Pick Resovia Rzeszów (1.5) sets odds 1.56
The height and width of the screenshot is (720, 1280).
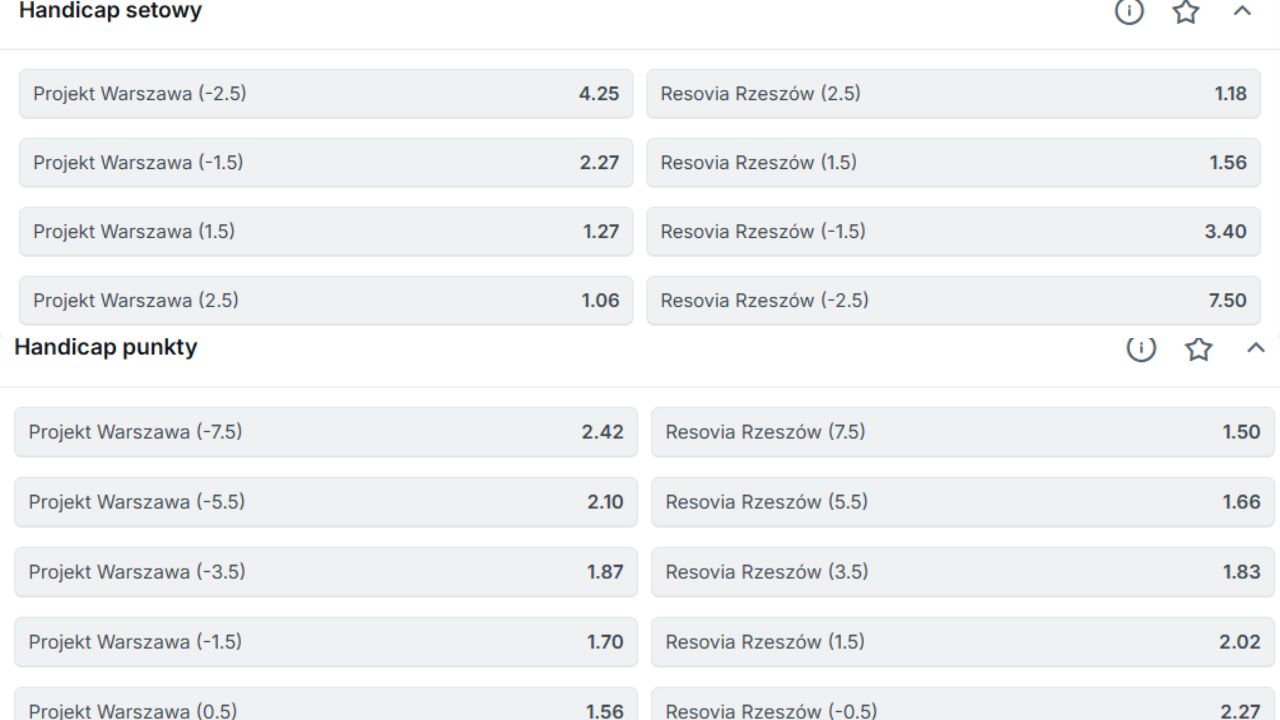(x=953, y=163)
